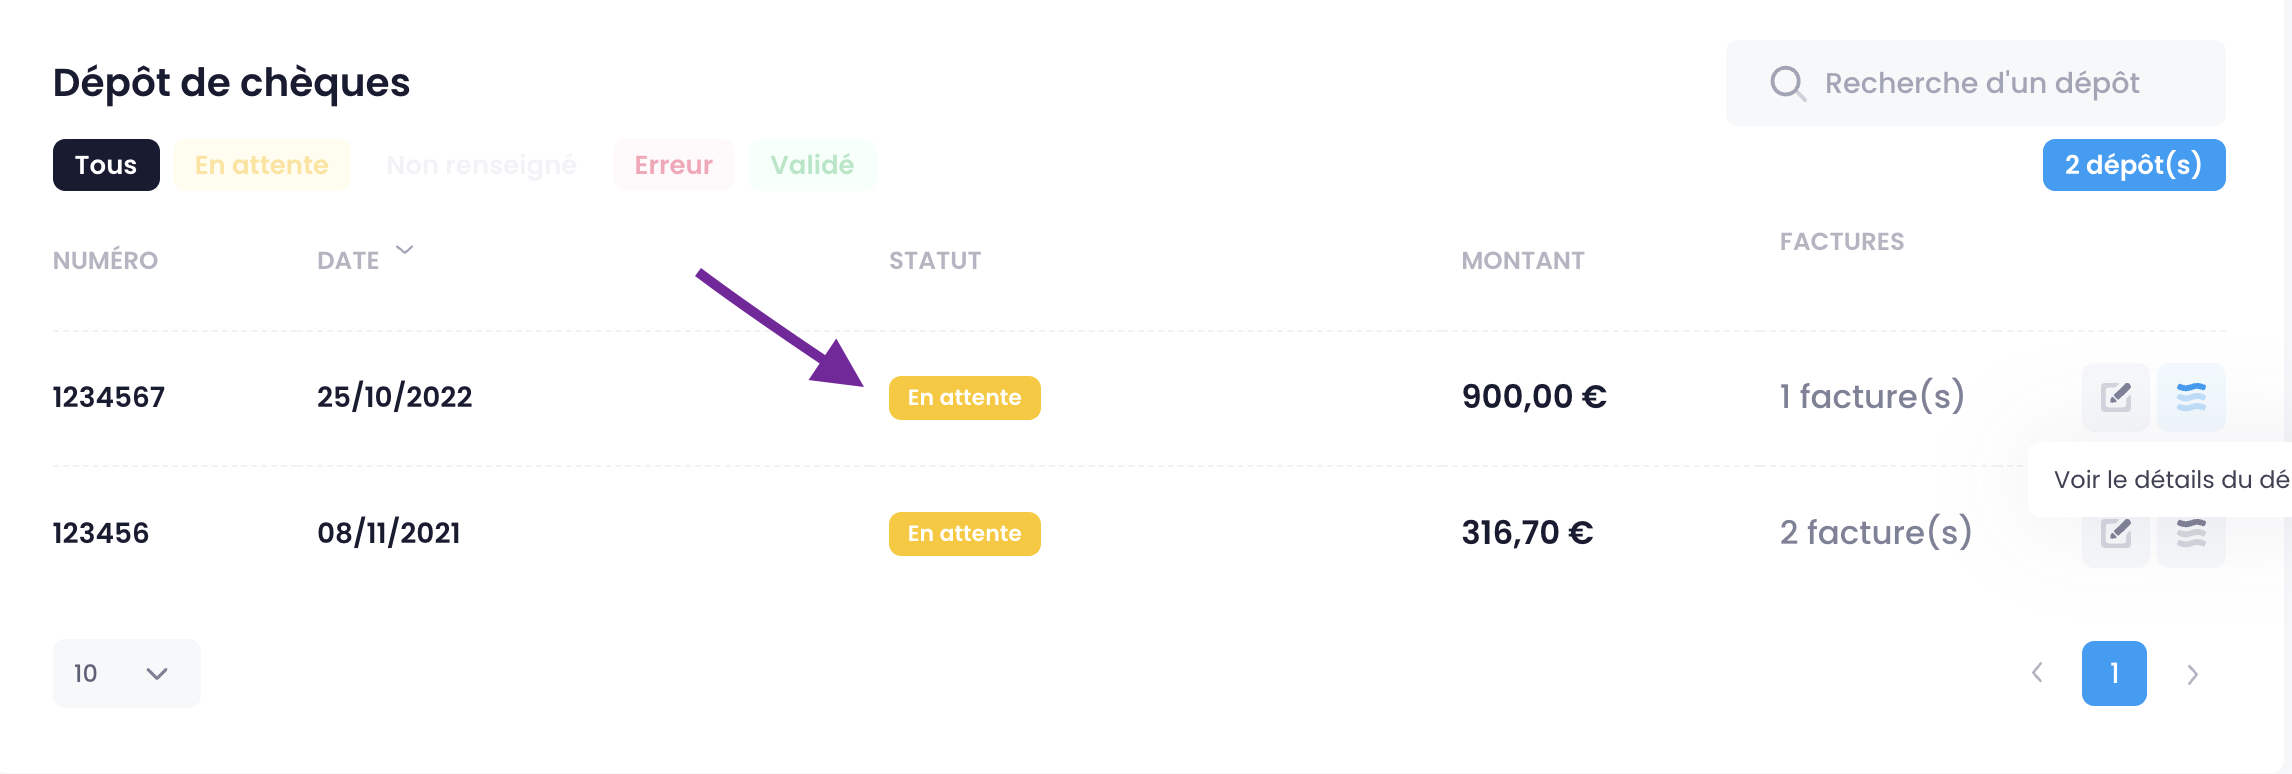The height and width of the screenshot is (774, 2292).
Task: Filter deposits by Erreur status
Action: tap(674, 165)
